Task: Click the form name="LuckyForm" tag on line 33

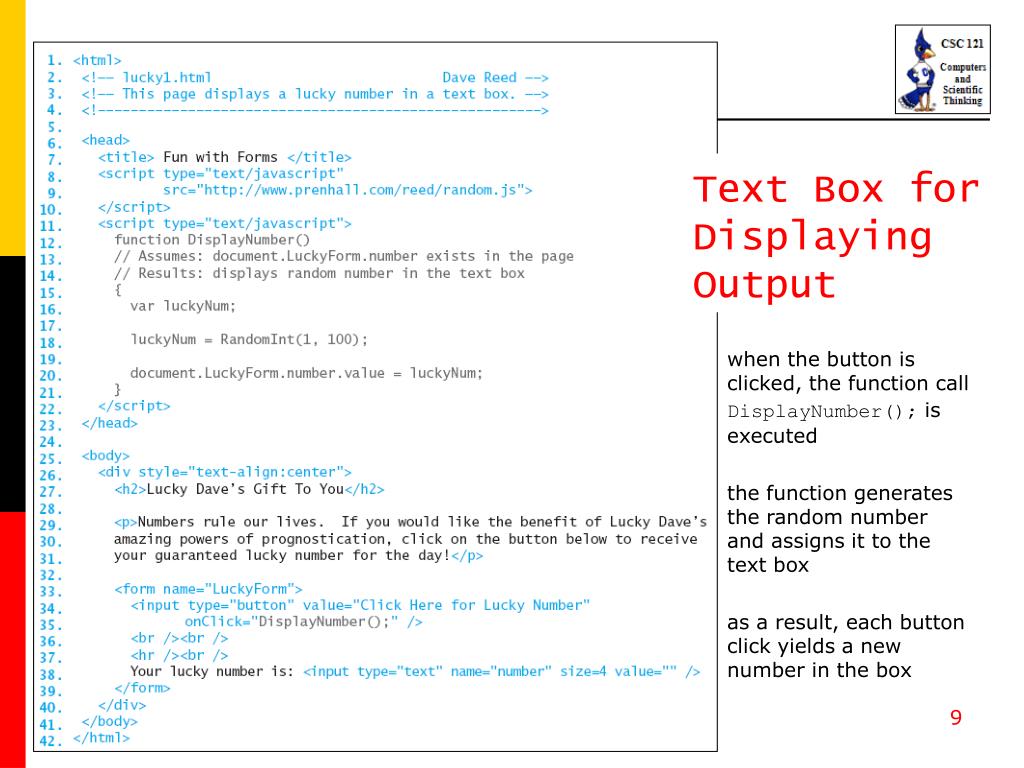Action: 208,589
